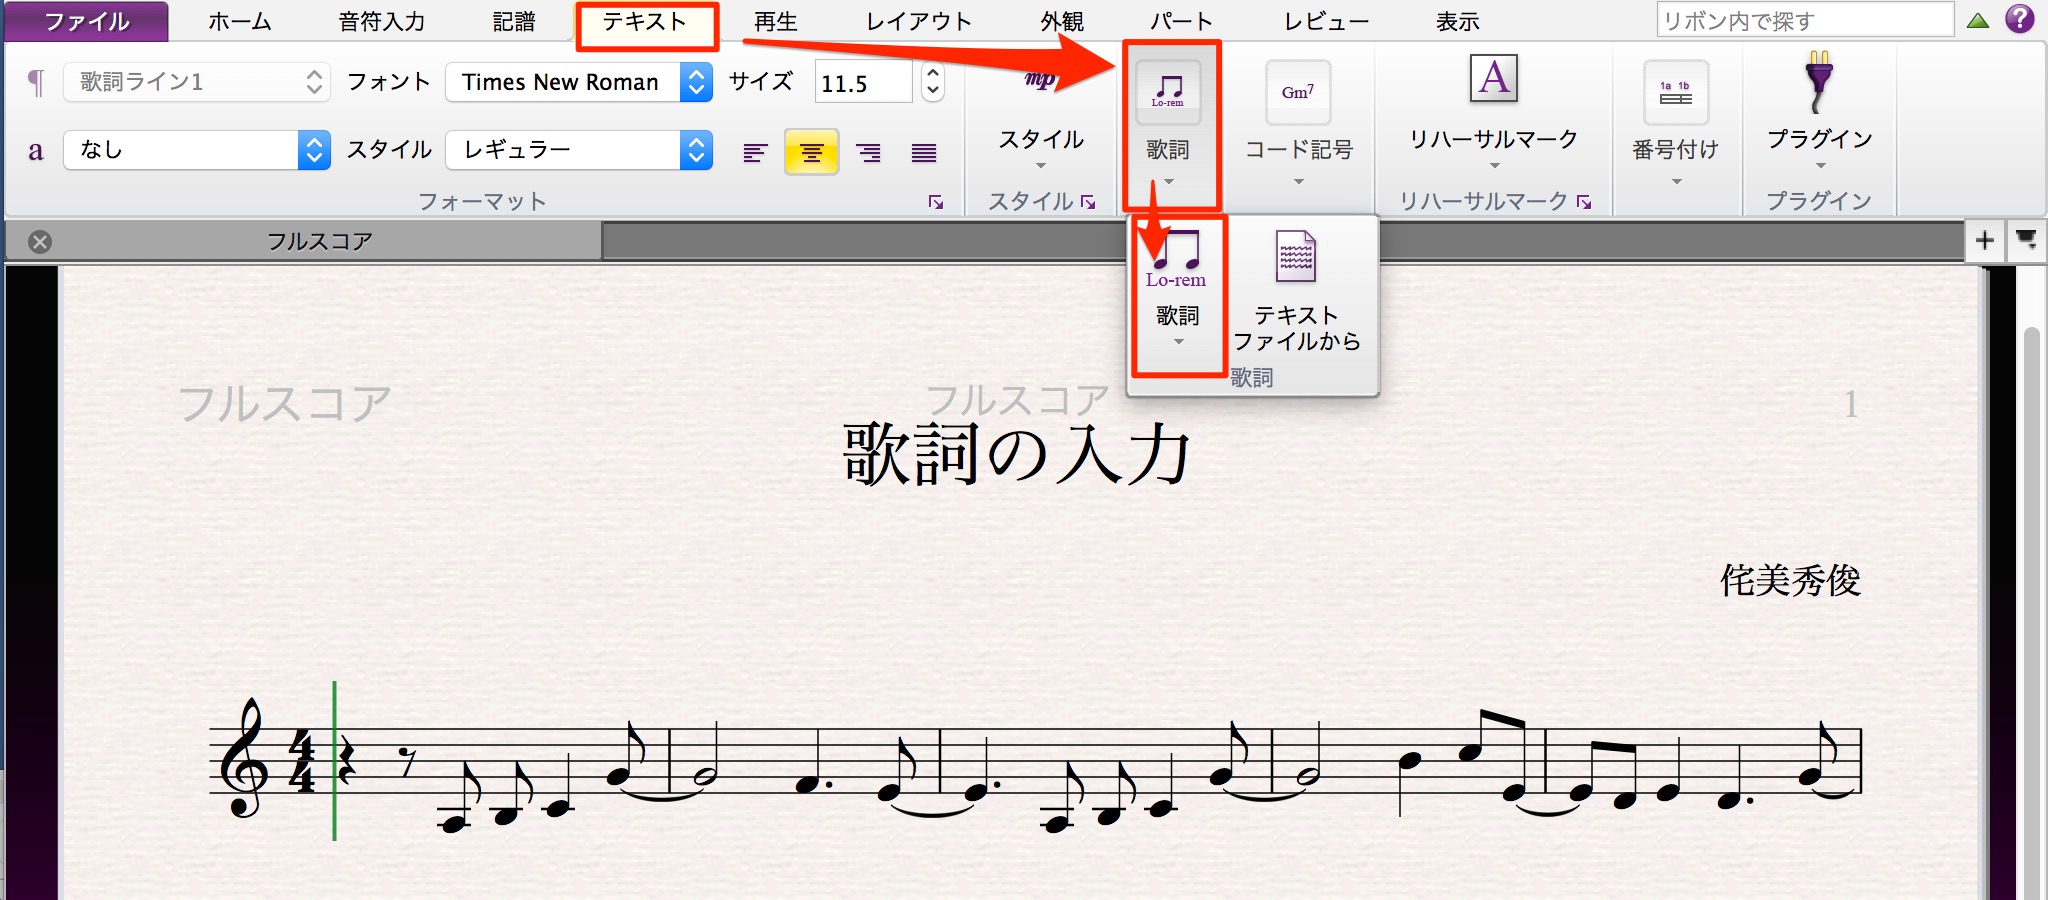Open the レギュラー font style dropdown
Screen dimensions: 2048x900
click(696, 150)
